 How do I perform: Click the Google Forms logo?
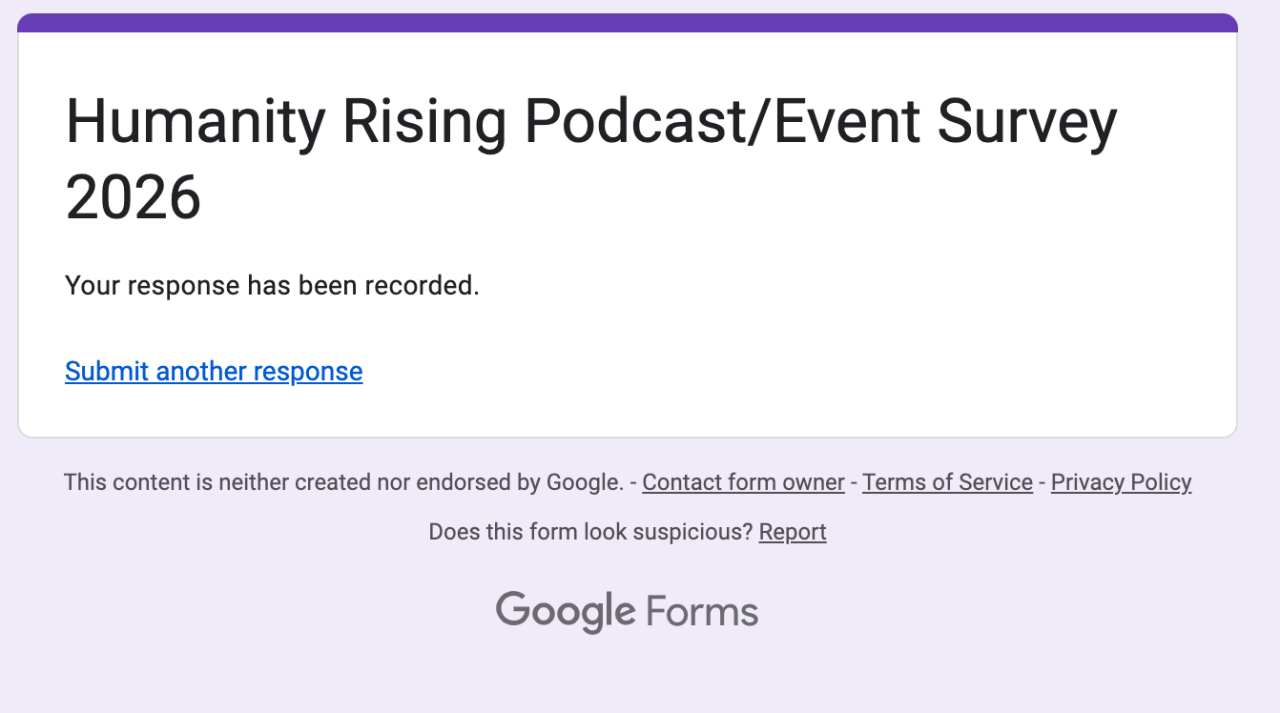[627, 611]
